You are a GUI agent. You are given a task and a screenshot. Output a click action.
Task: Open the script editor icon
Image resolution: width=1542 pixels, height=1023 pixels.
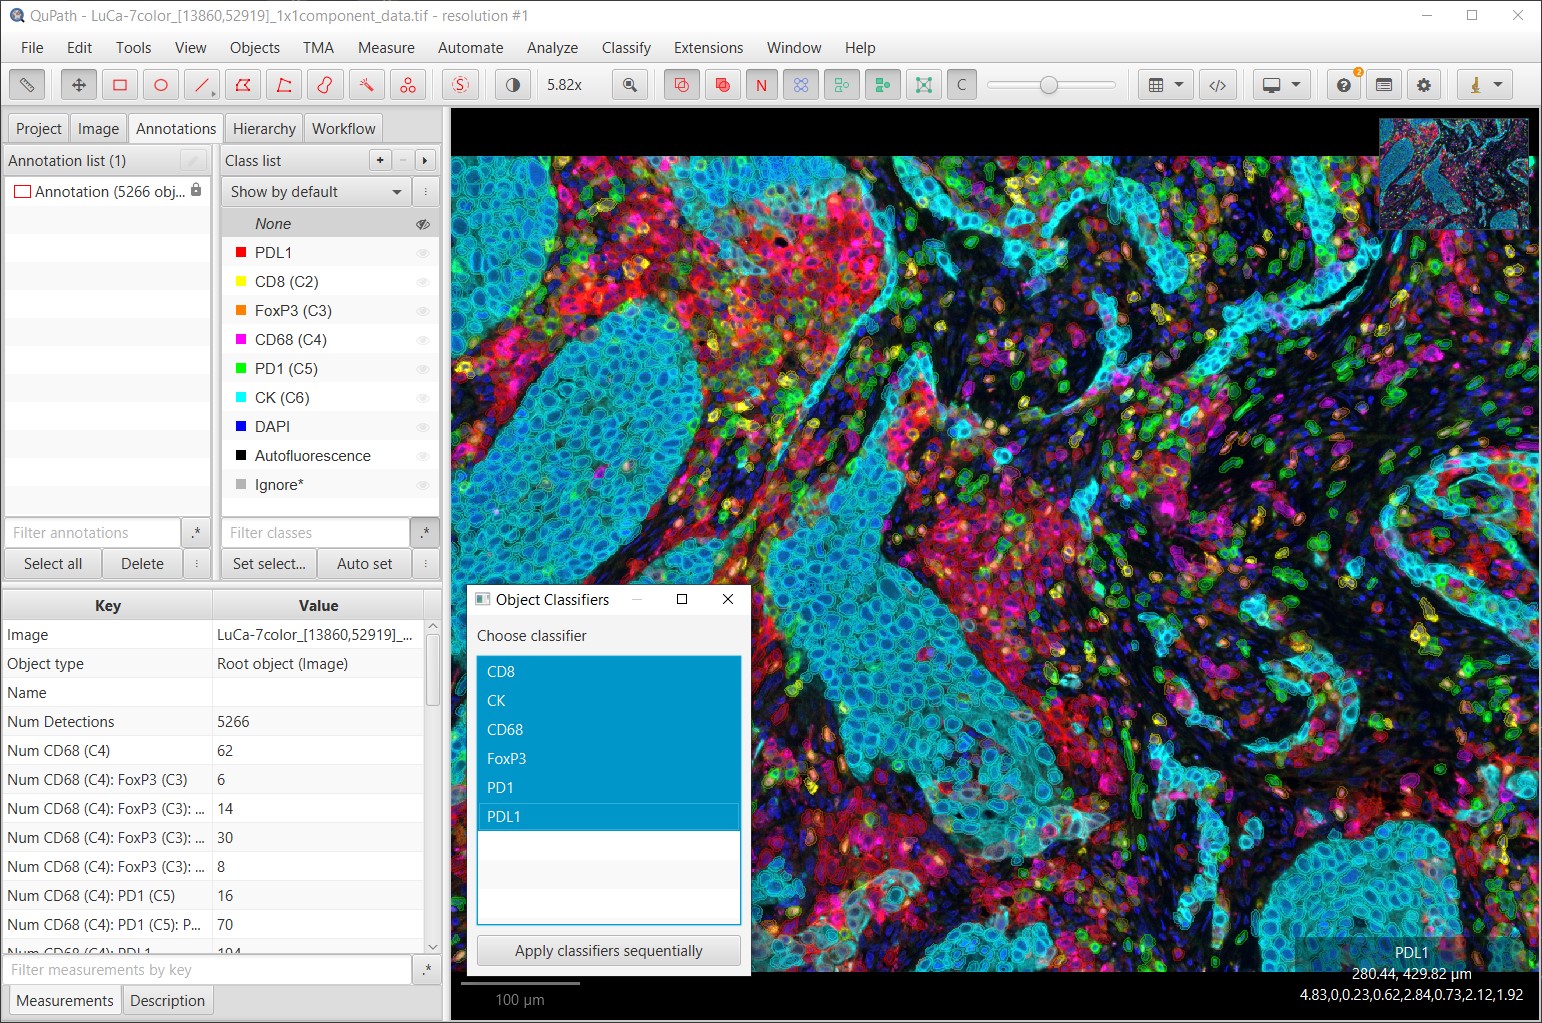[x=1218, y=85]
